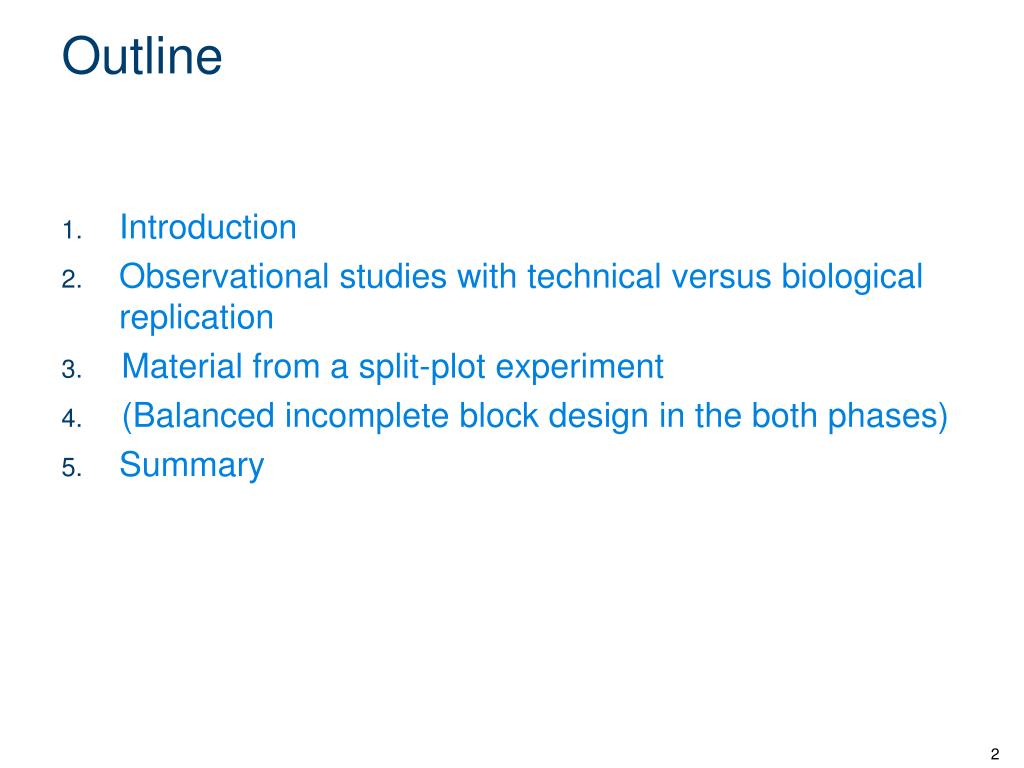The height and width of the screenshot is (768, 1024).
Task: Click the word 'technical' in item two
Action: point(594,276)
